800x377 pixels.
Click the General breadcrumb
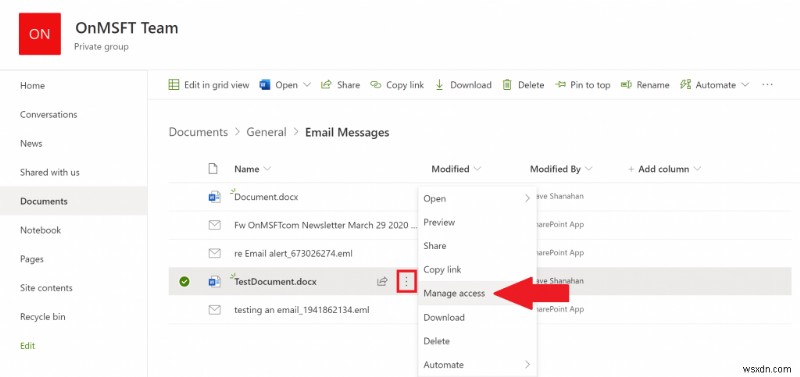point(266,132)
